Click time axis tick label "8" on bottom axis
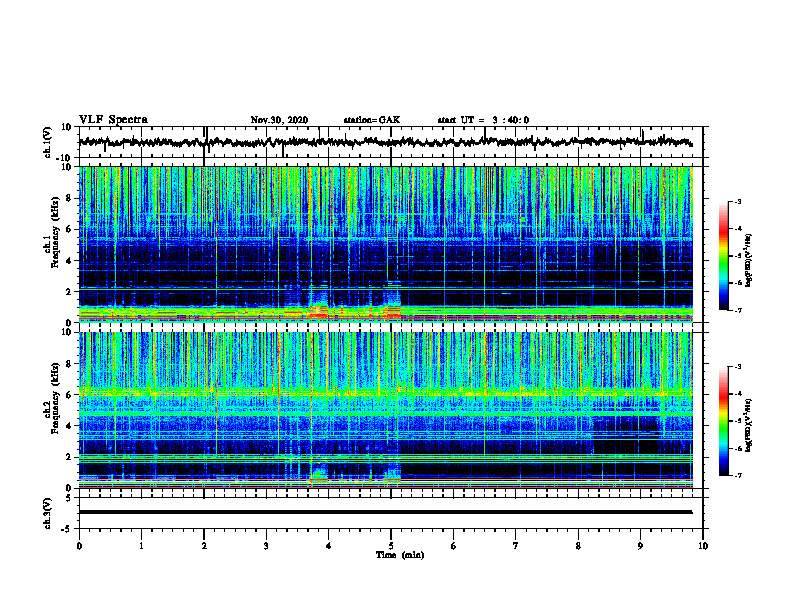Viewport: 792px width, 612px height. pos(578,546)
